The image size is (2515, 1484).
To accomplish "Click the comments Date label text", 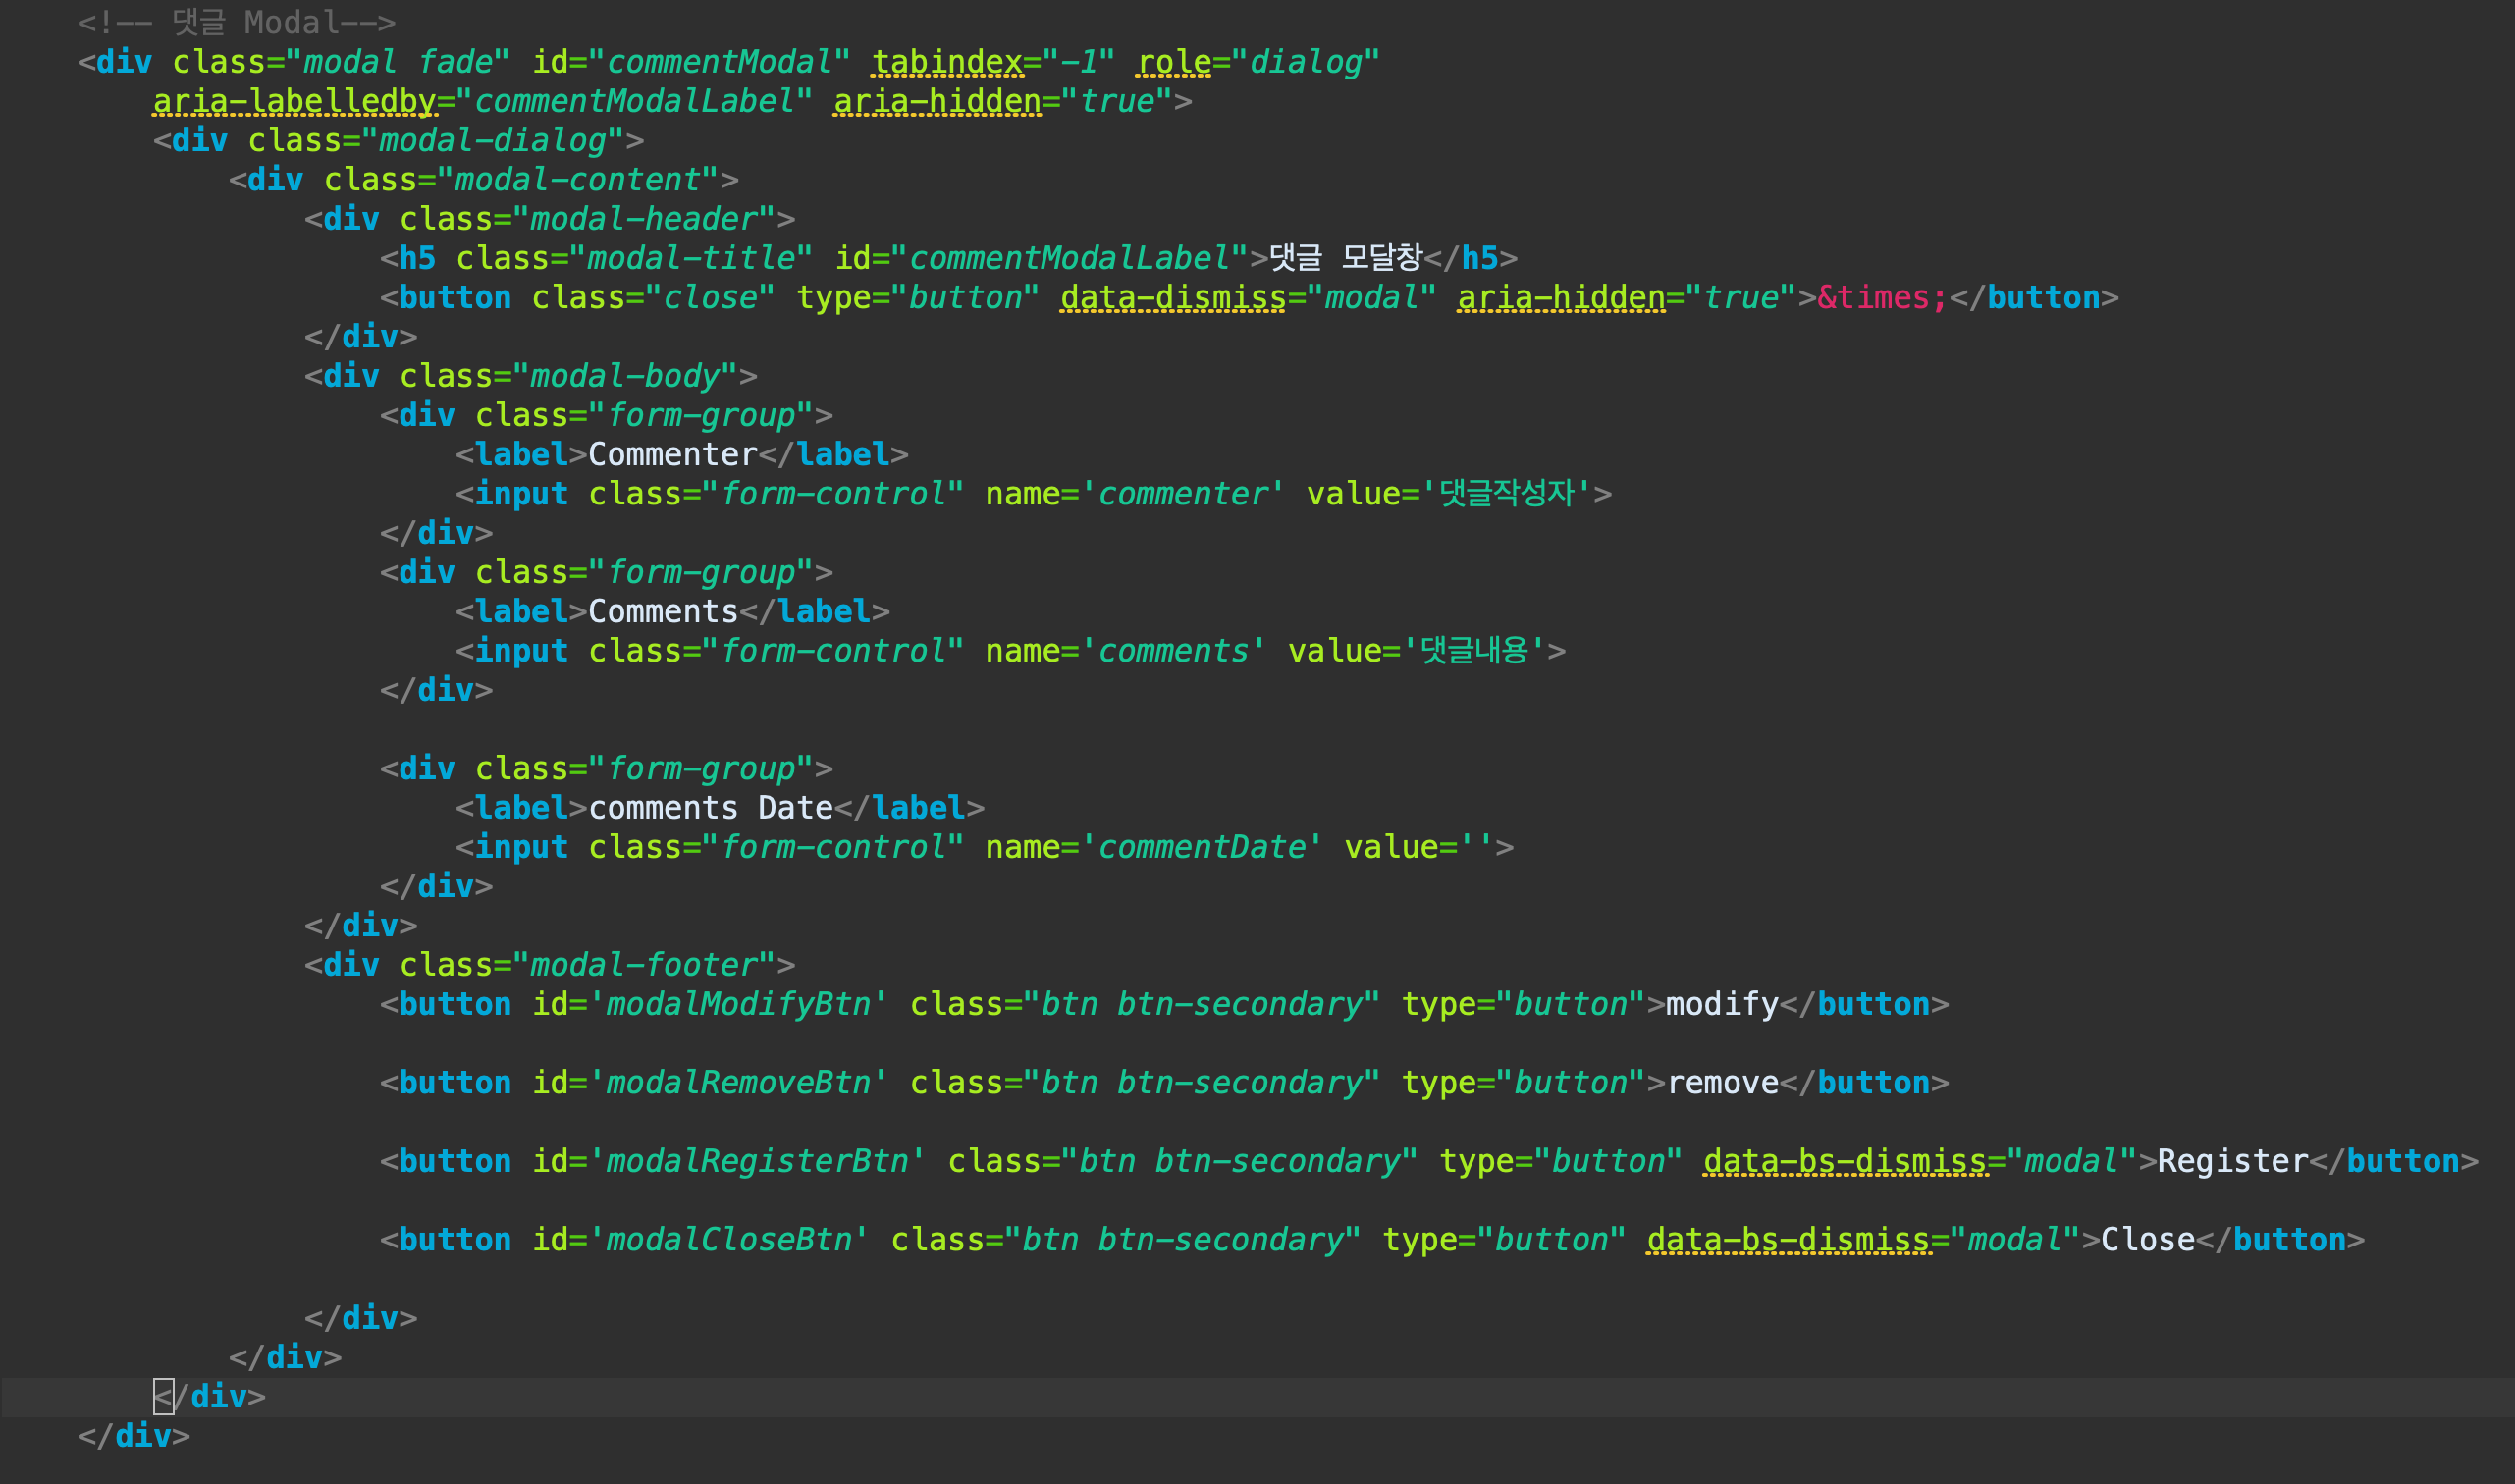I will pyautogui.click(x=710, y=807).
